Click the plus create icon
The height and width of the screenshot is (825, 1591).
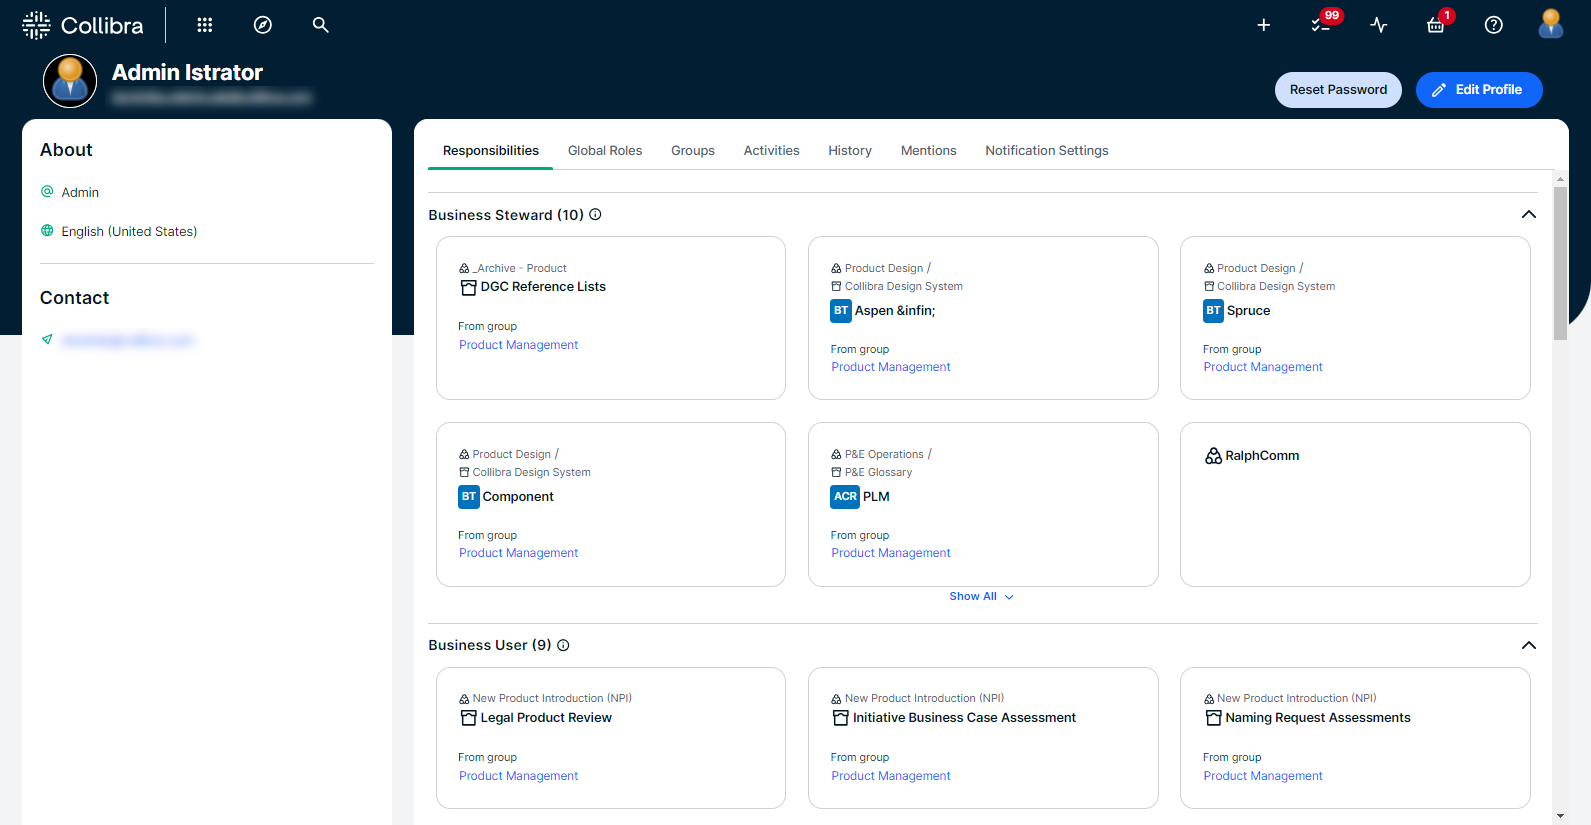(1264, 25)
